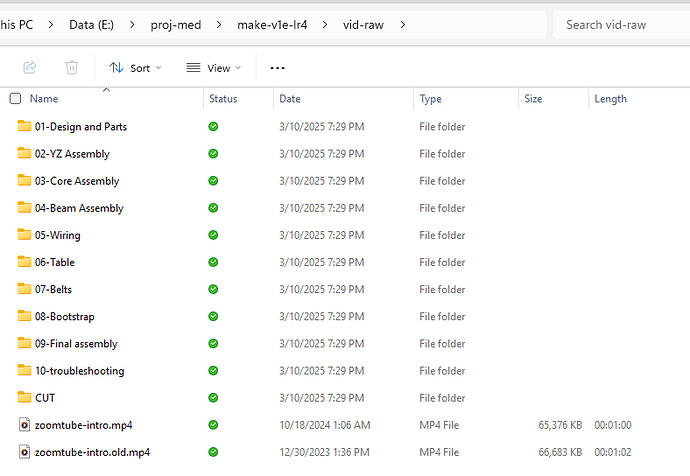Click the Share icon in toolbar
This screenshot has width=690, height=476.
coord(30,68)
